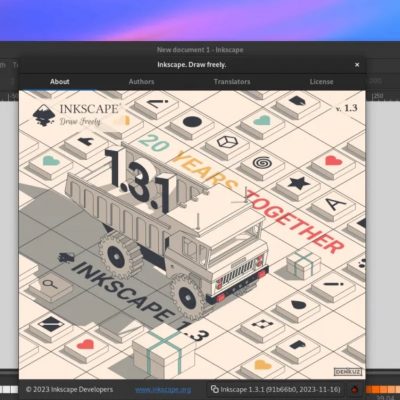Switch to the Authors tab
This screenshot has width=400, height=400.
[x=141, y=82]
